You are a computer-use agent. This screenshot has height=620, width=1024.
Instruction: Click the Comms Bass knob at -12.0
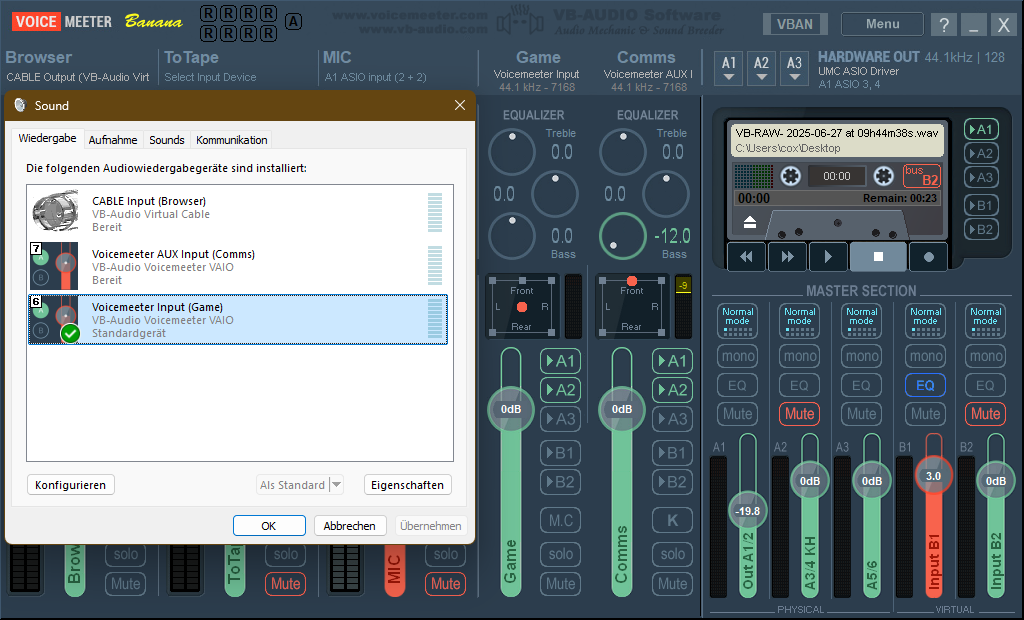pyautogui.click(x=622, y=235)
